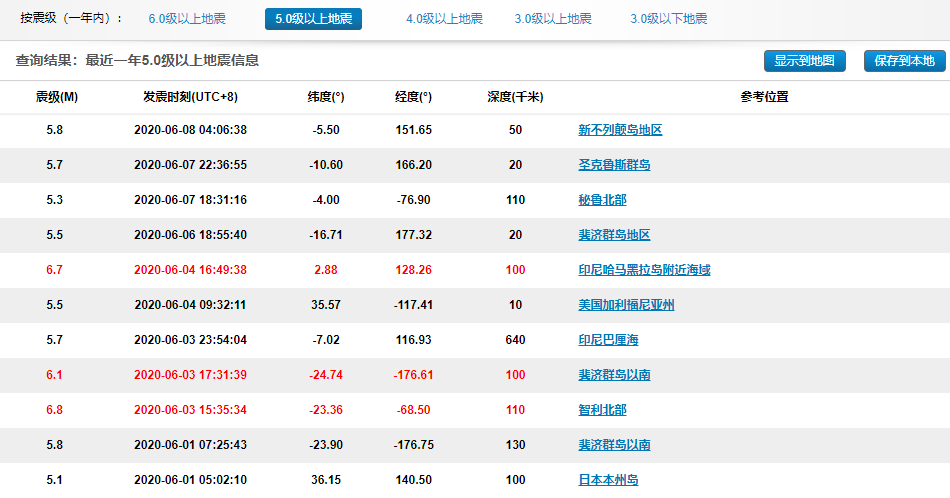Click the 按震级（一年内） label
This screenshot has height=498, width=950.
[71, 18]
